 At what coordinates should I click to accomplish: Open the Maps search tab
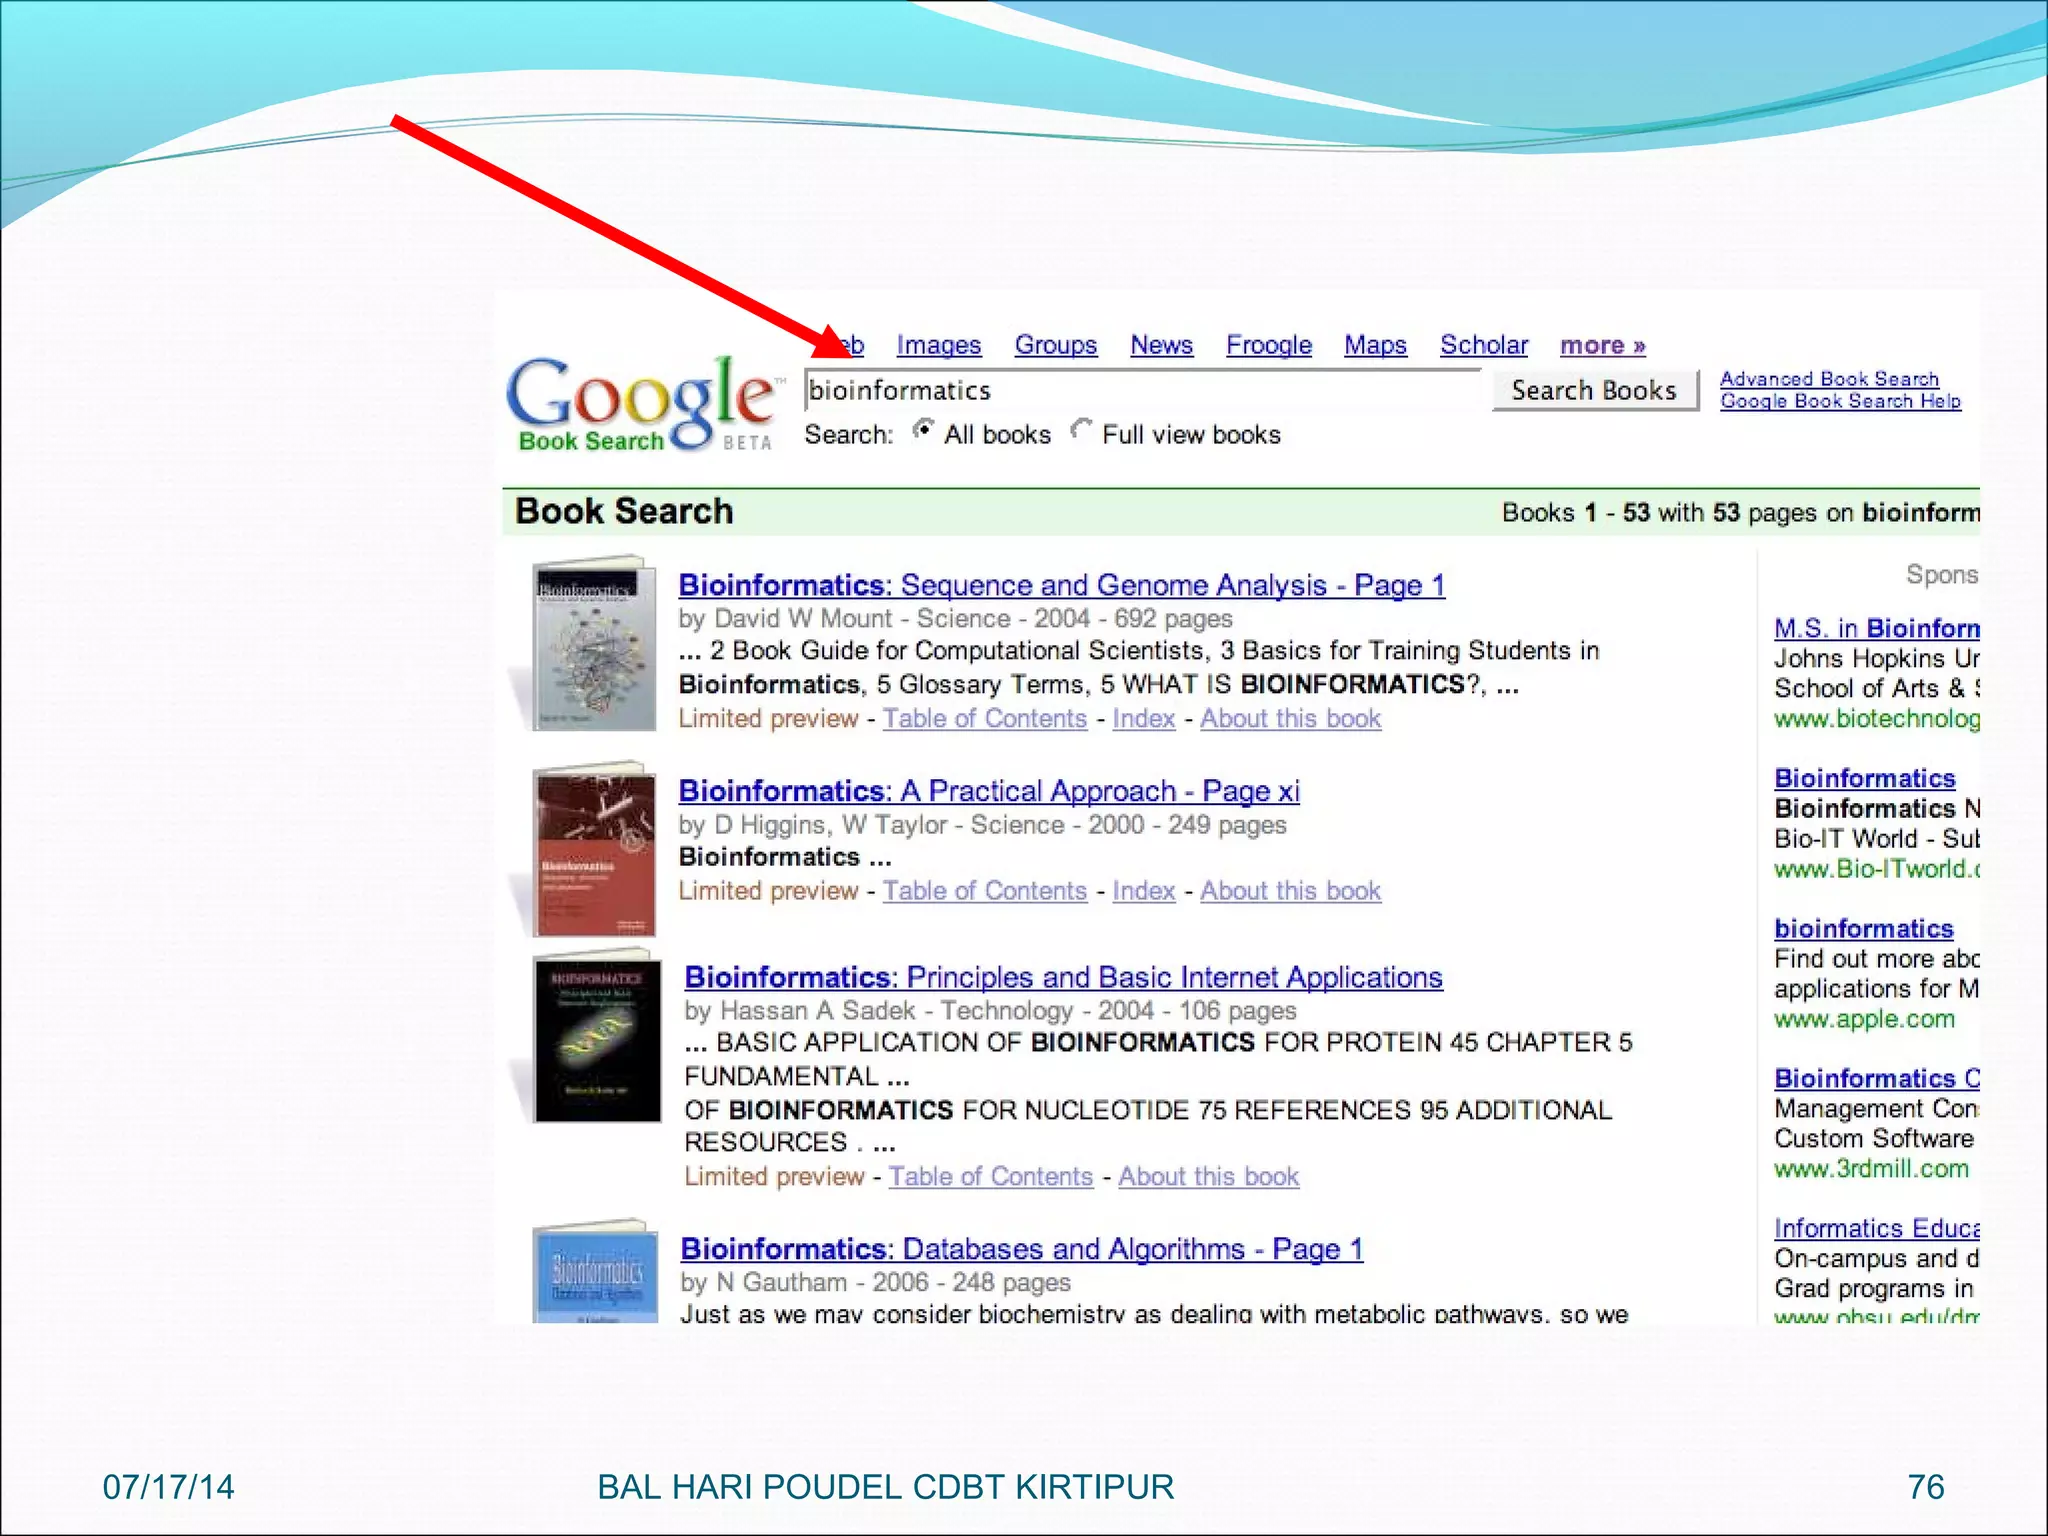click(x=1374, y=346)
